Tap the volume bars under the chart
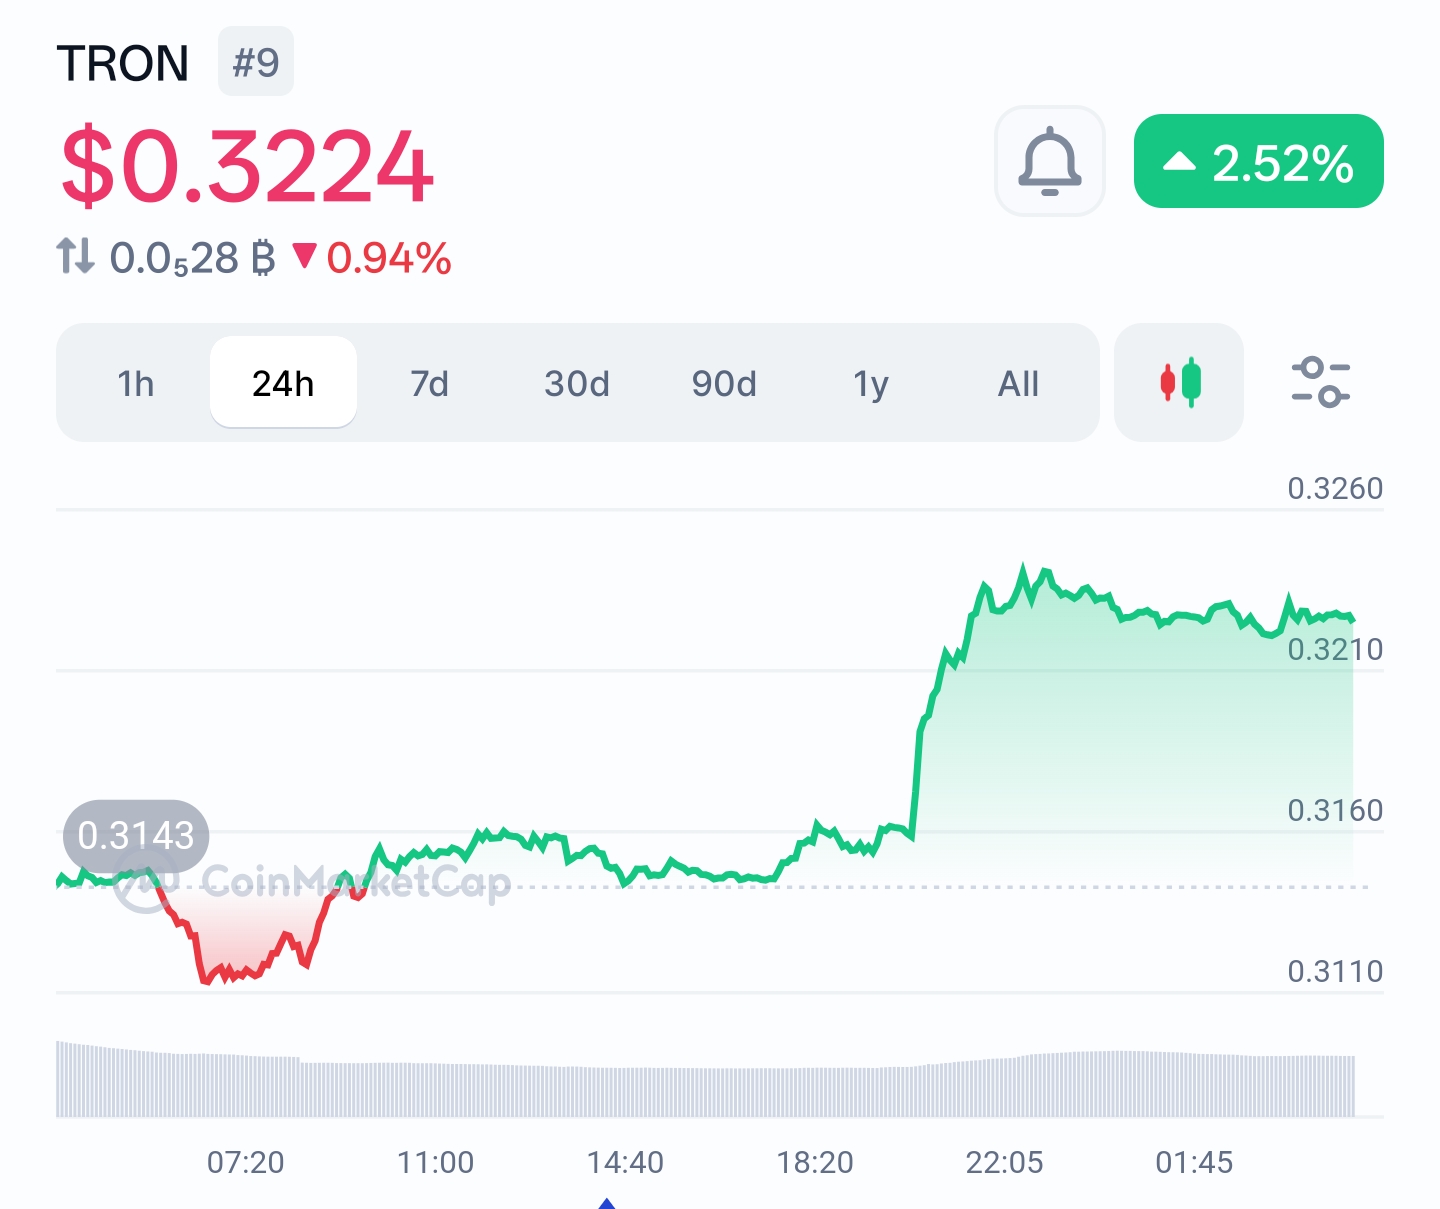Image resolution: width=1440 pixels, height=1209 pixels. 700,1090
